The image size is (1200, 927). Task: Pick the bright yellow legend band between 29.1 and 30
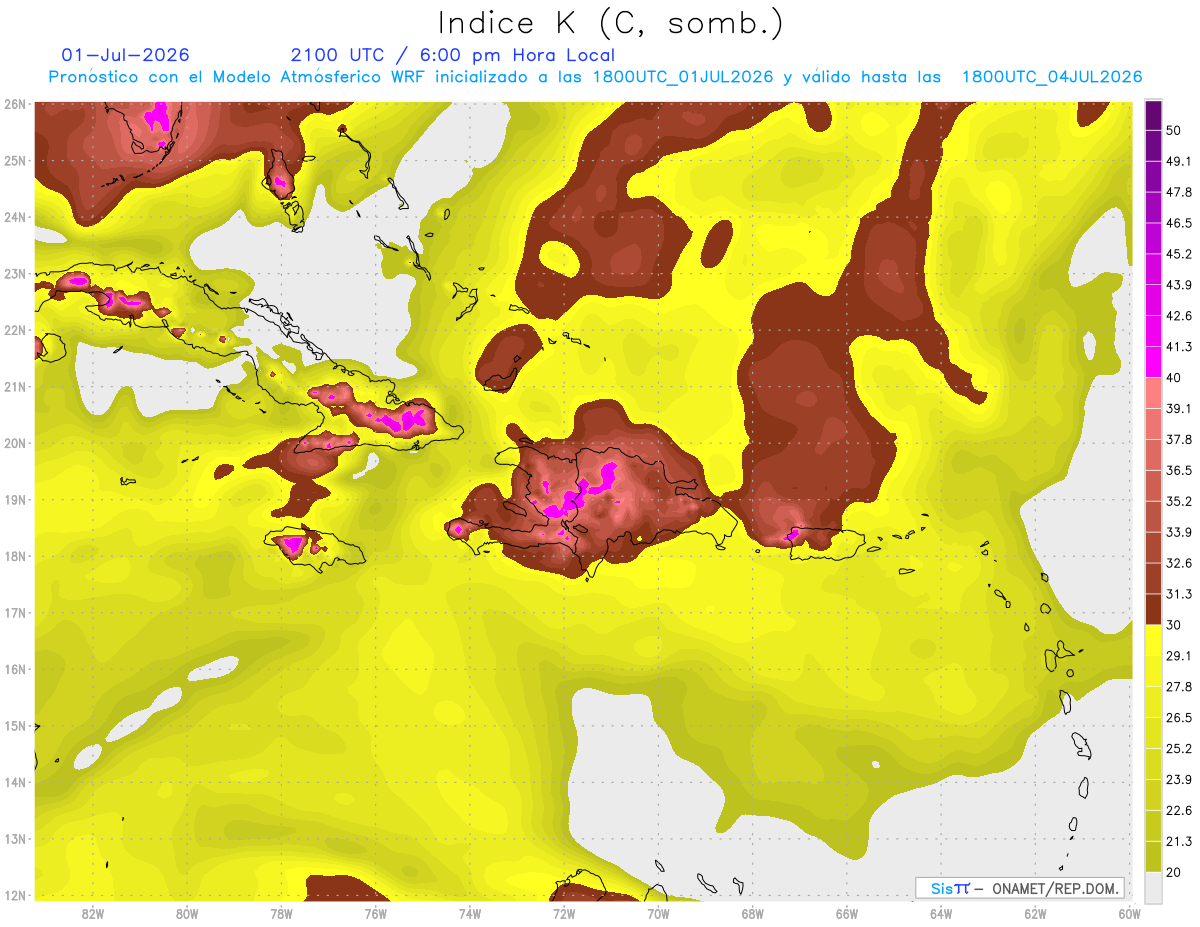1153,641
